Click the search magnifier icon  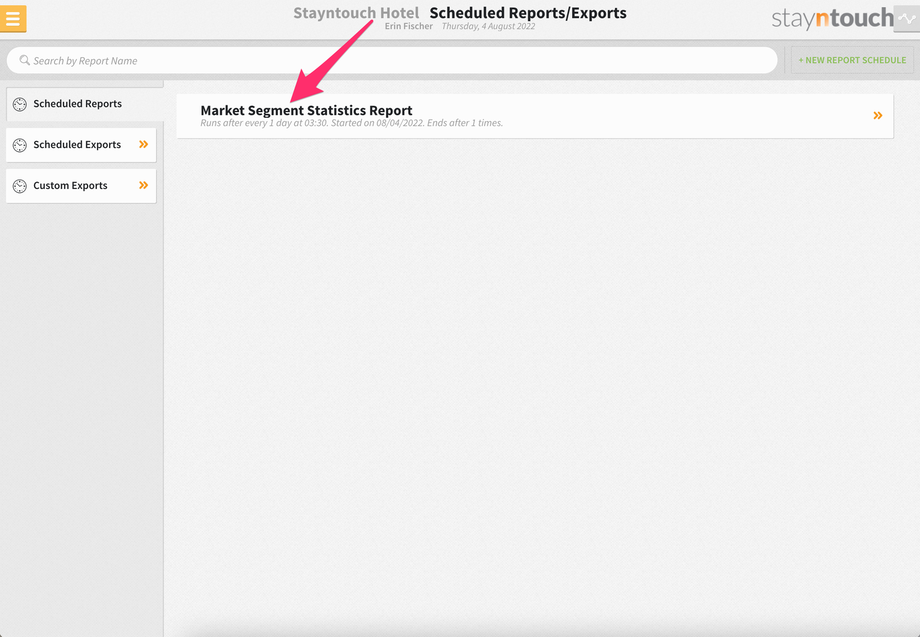(x=25, y=60)
